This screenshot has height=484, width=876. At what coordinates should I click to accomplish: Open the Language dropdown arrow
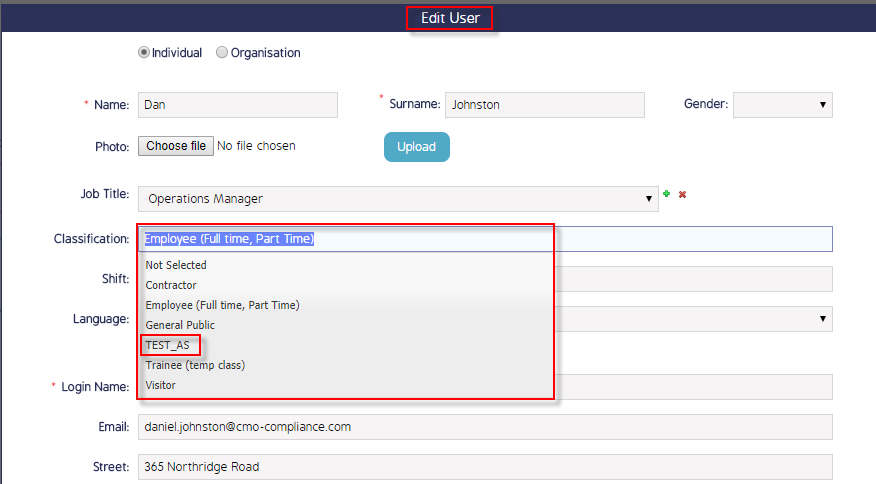pyautogui.click(x=822, y=319)
